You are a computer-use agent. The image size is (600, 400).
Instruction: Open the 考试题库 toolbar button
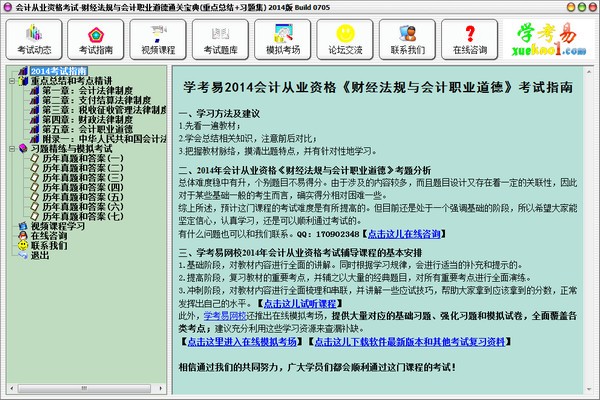220,40
